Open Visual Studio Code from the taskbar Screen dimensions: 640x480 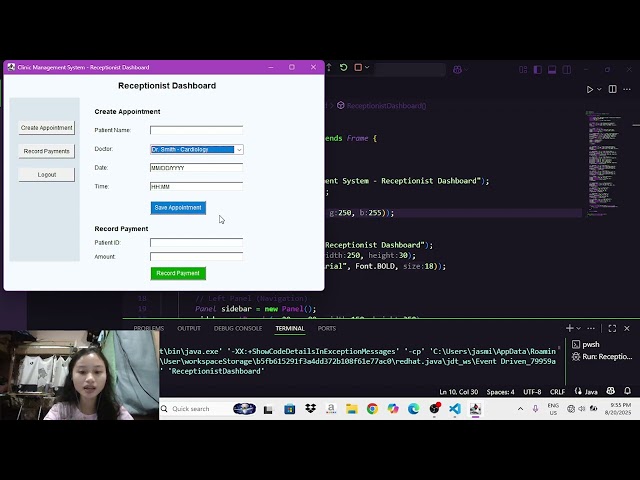[x=455, y=409]
